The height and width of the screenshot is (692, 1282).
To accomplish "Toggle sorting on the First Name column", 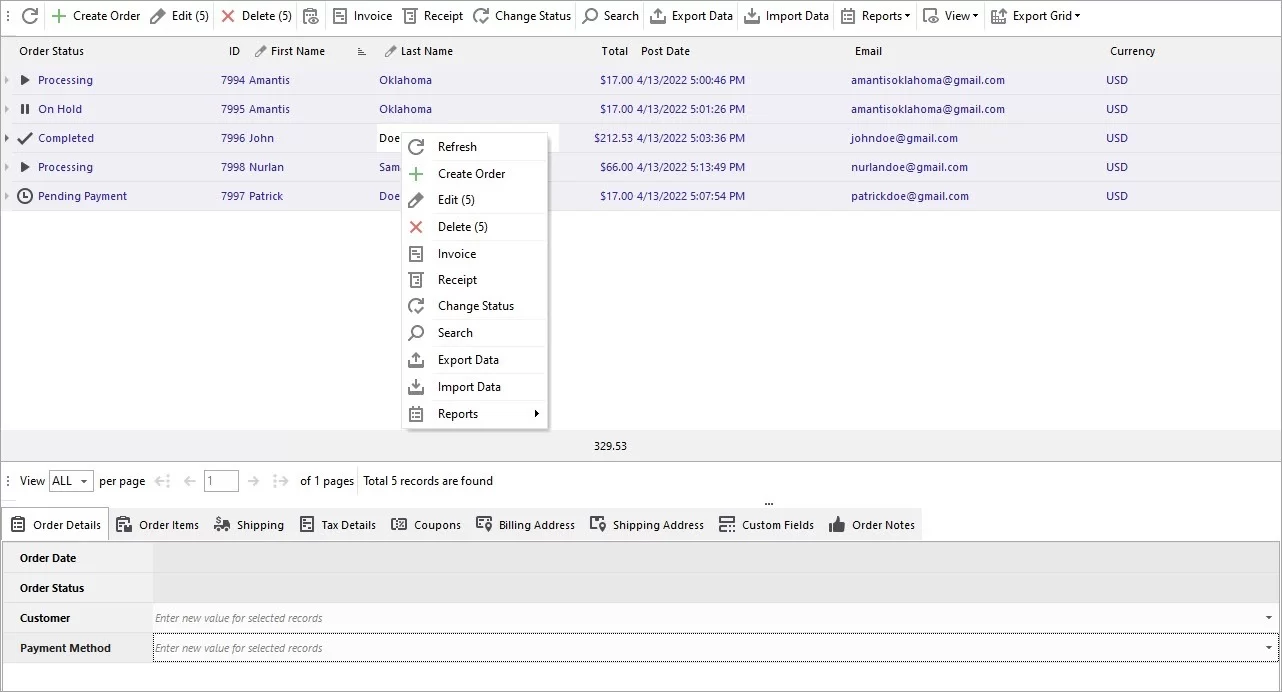I will coord(297,51).
